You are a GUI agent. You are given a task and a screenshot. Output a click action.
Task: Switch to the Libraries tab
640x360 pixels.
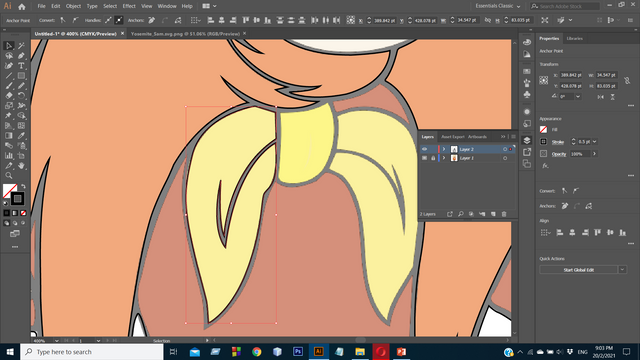pyautogui.click(x=574, y=38)
